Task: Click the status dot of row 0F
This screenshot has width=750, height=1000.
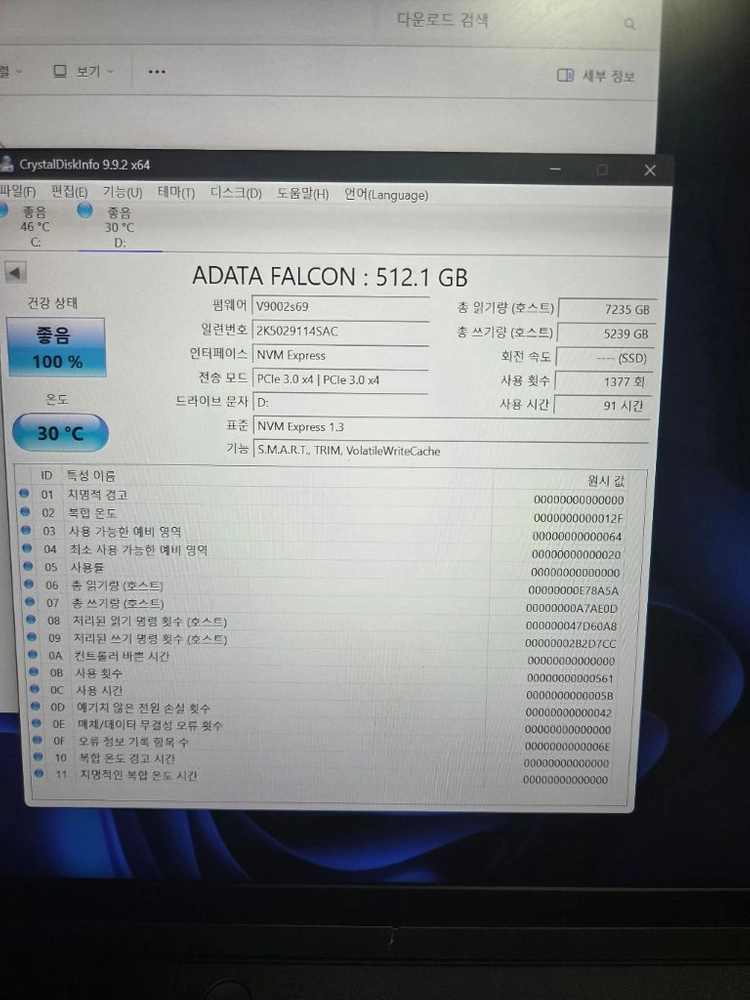Action: pyautogui.click(x=38, y=740)
